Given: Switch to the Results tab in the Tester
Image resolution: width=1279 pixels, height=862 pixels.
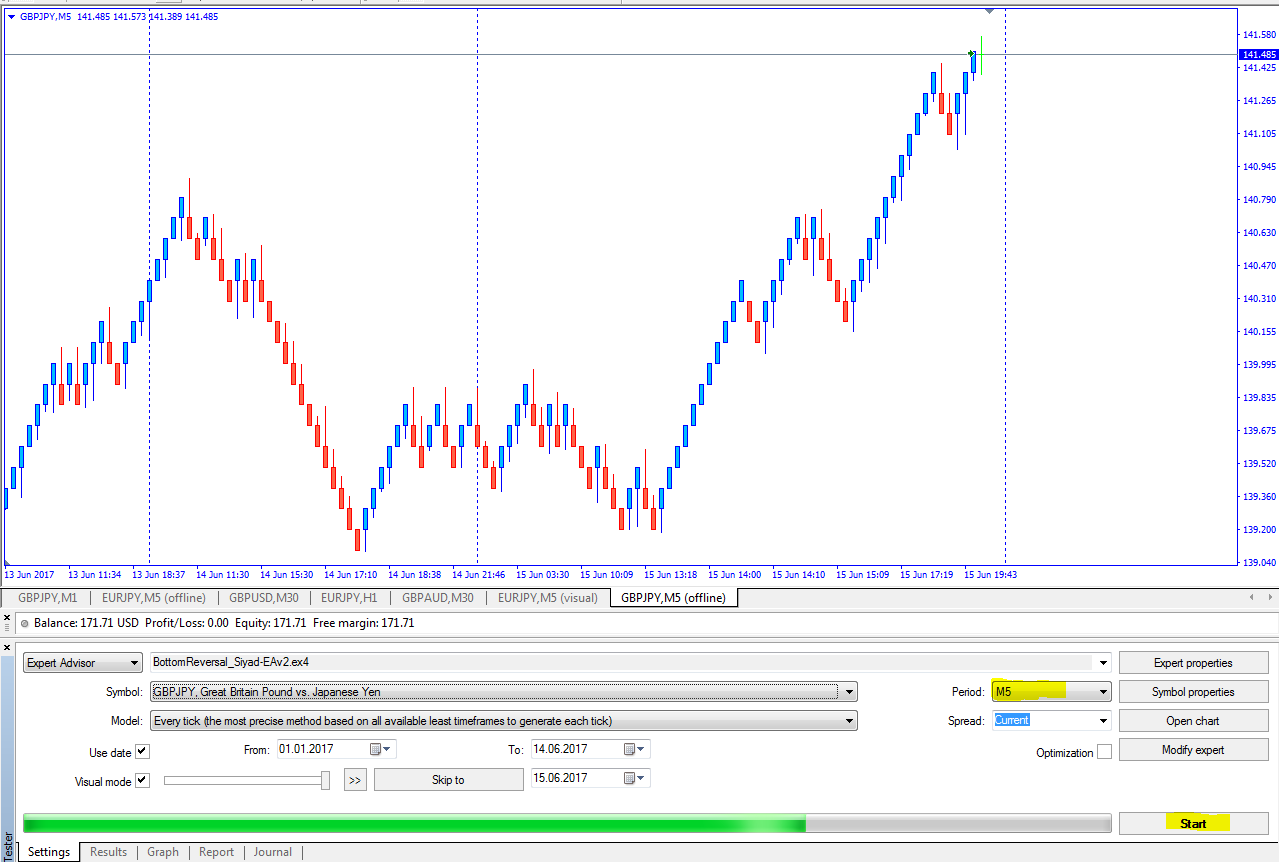Looking at the screenshot, I should point(108,852).
